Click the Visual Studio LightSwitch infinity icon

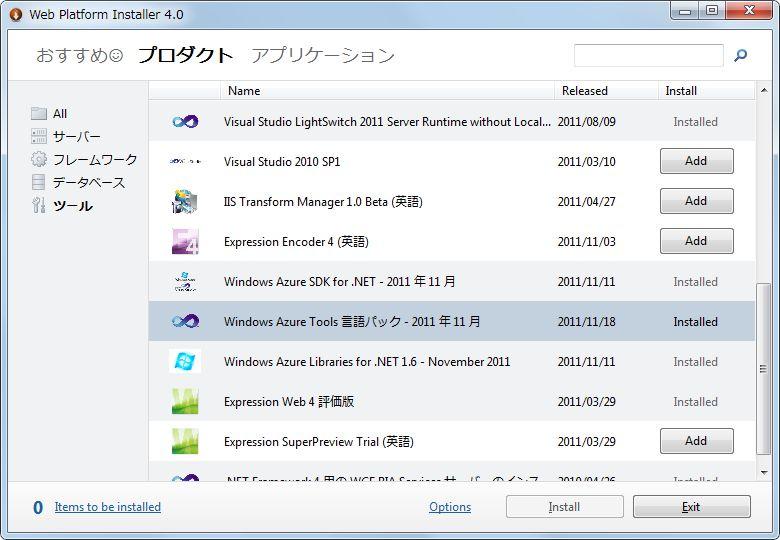(185, 121)
